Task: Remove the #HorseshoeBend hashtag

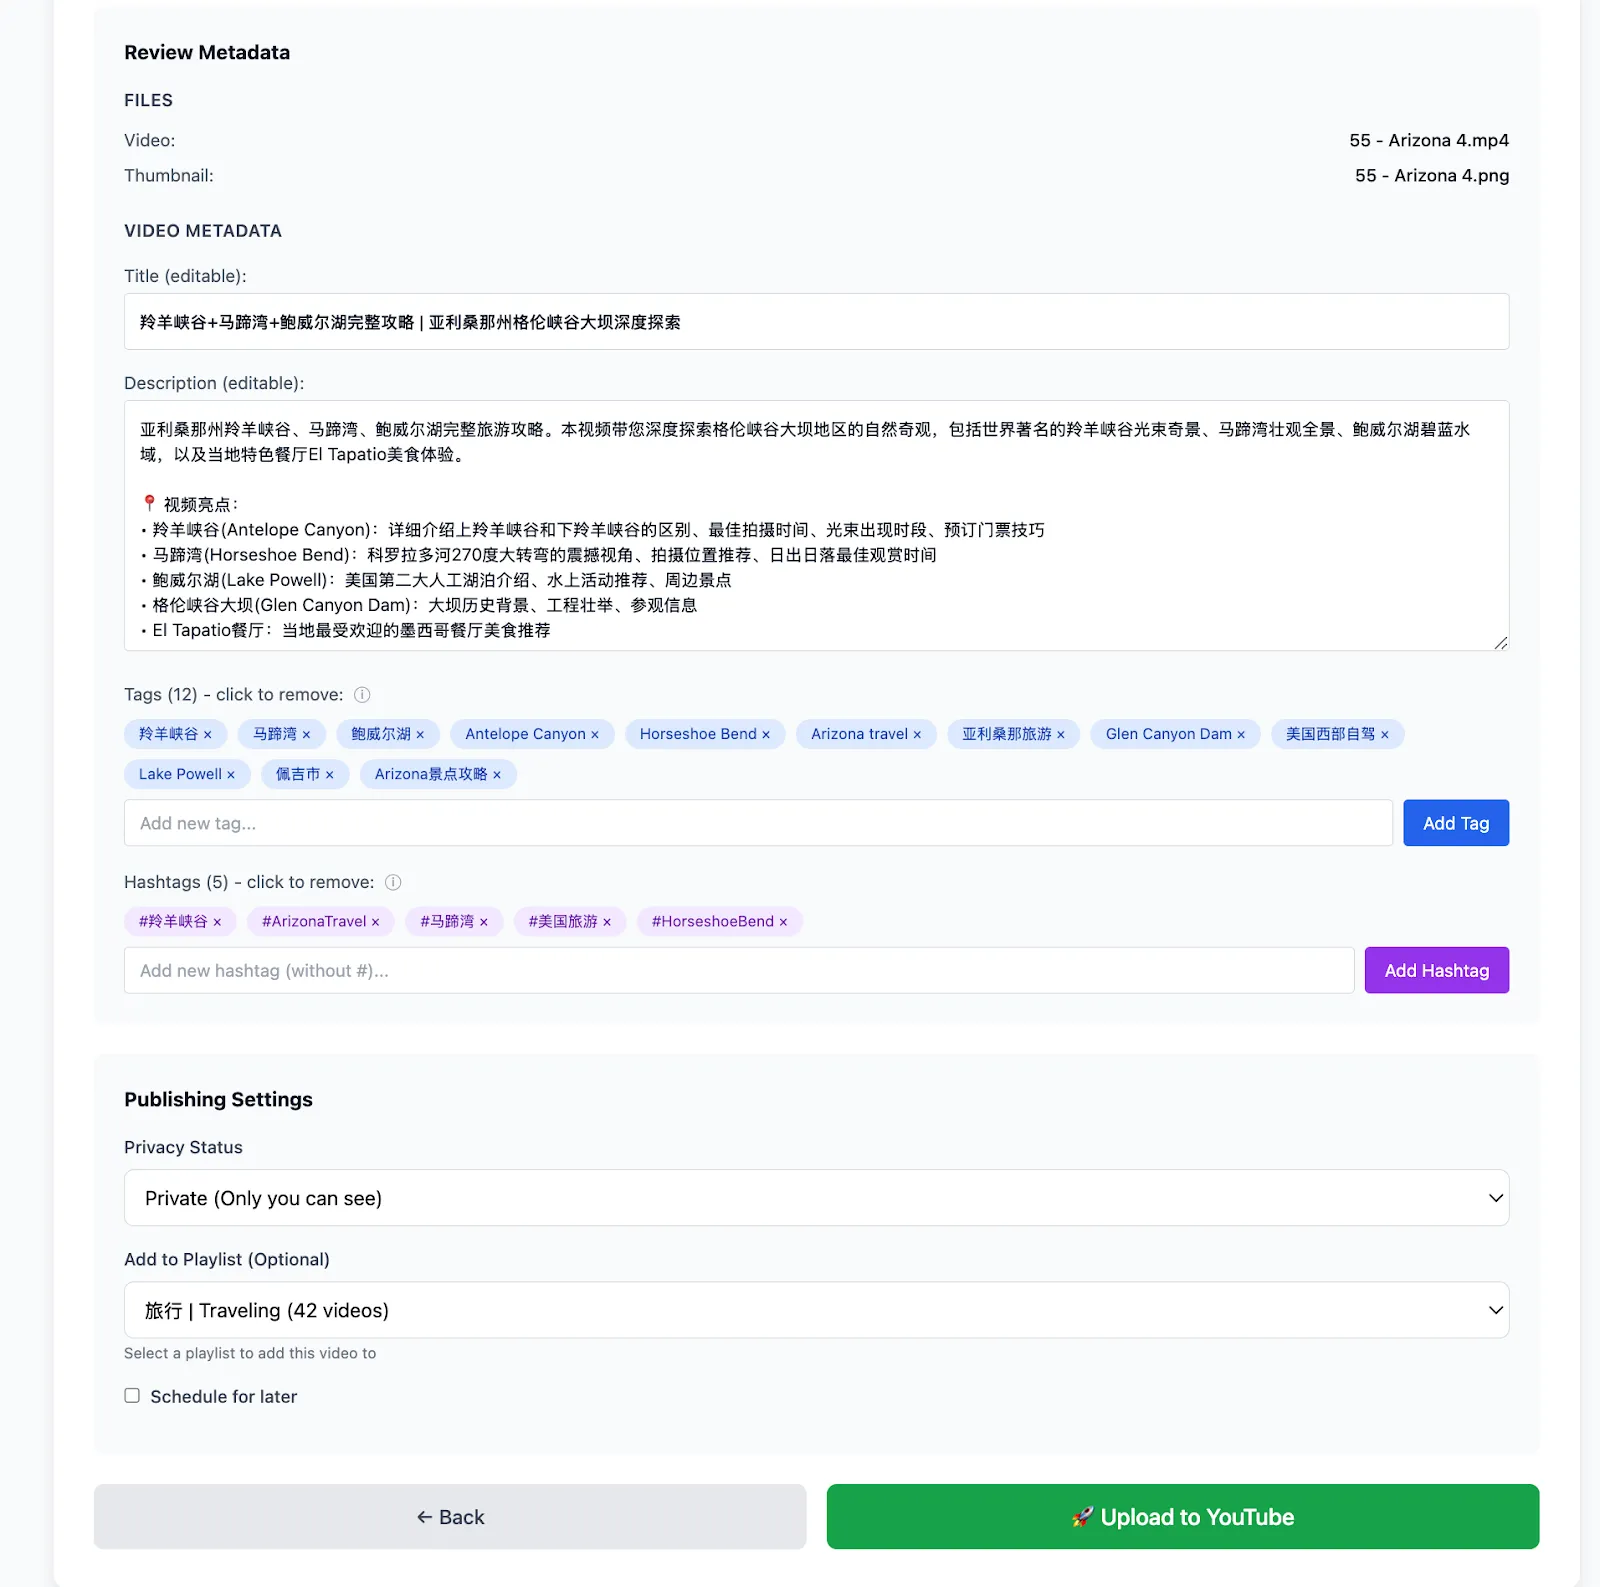Action: click(720, 921)
